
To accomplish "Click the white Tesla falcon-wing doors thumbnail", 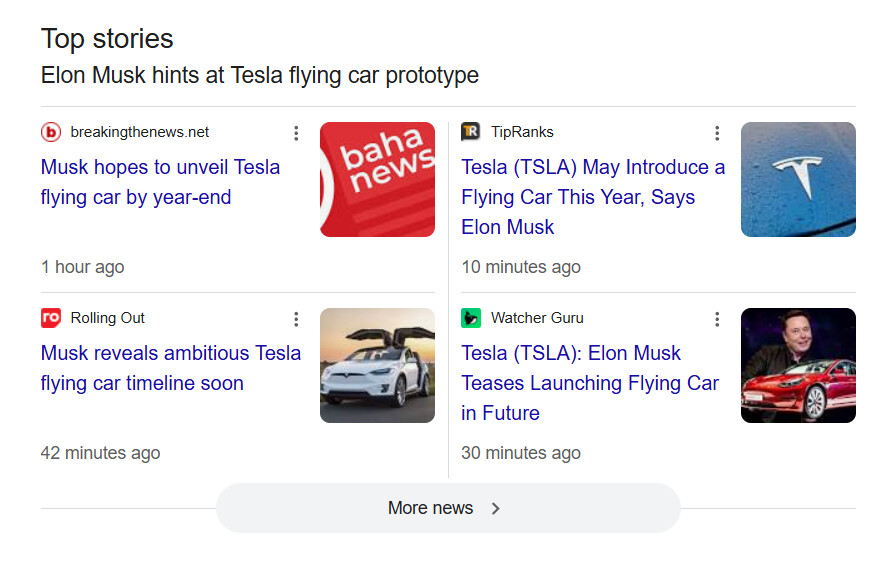I will tap(377, 366).
